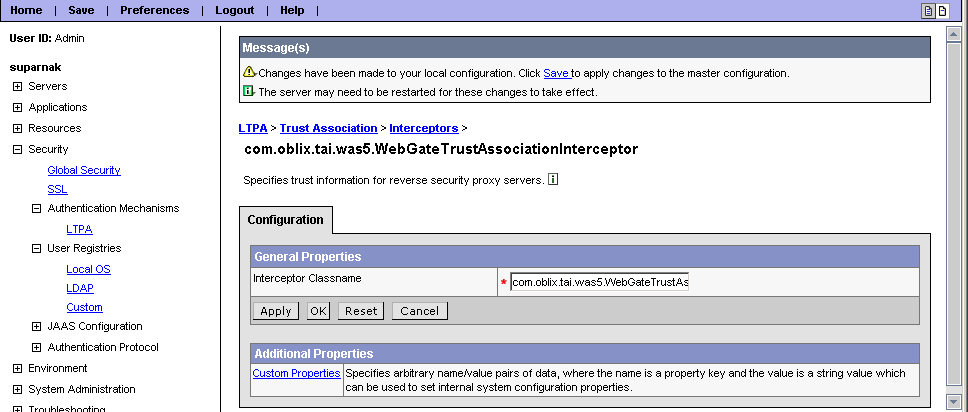Expand the Applications tree node

pyautogui.click(x=17, y=107)
